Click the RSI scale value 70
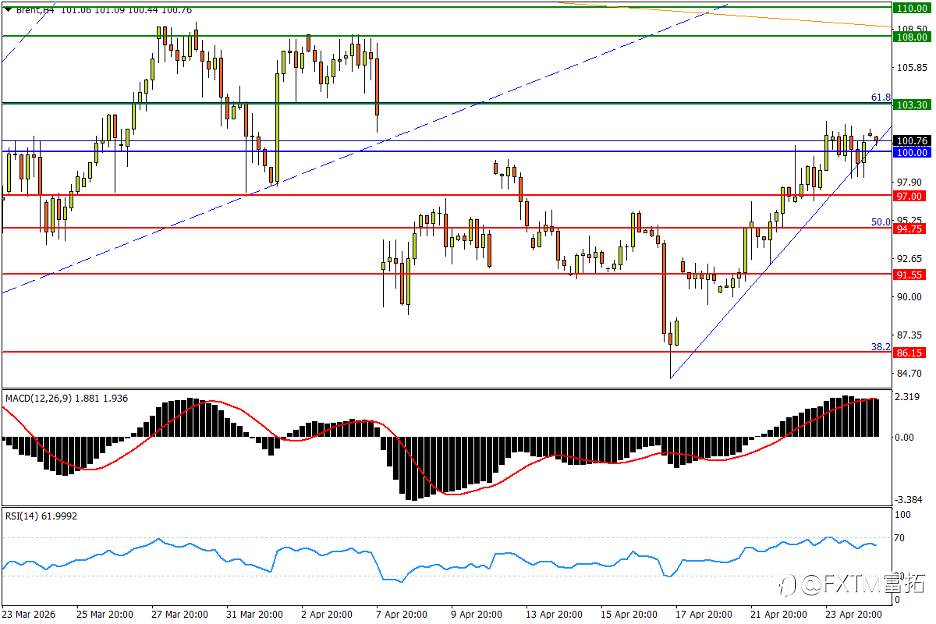The height and width of the screenshot is (624, 936). point(899,538)
